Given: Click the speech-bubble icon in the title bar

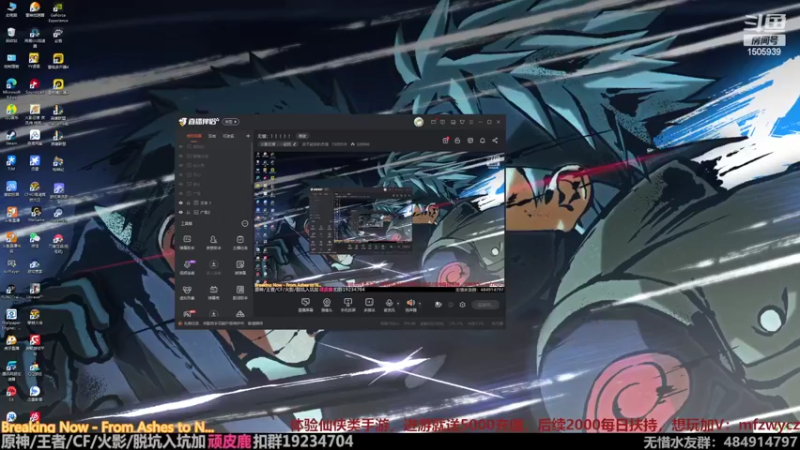Looking at the screenshot, I should pyautogui.click(x=443, y=122).
